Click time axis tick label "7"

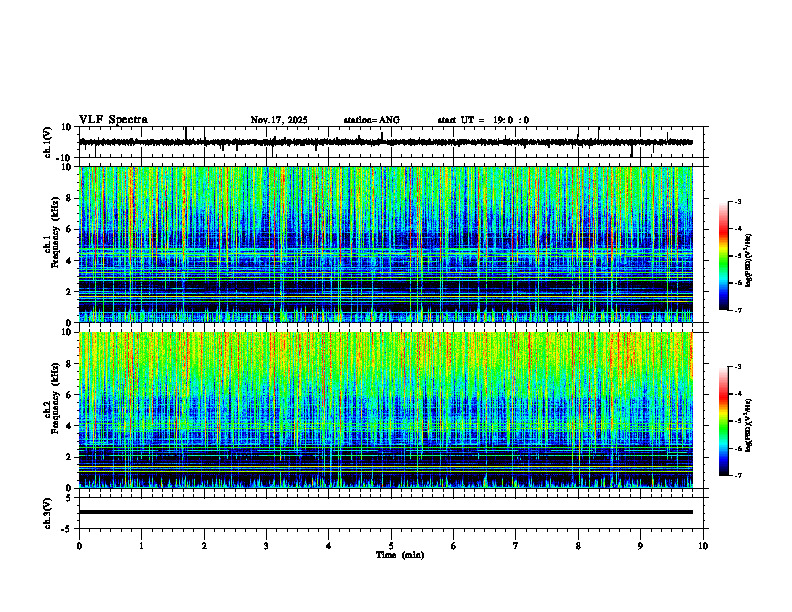pos(516,546)
